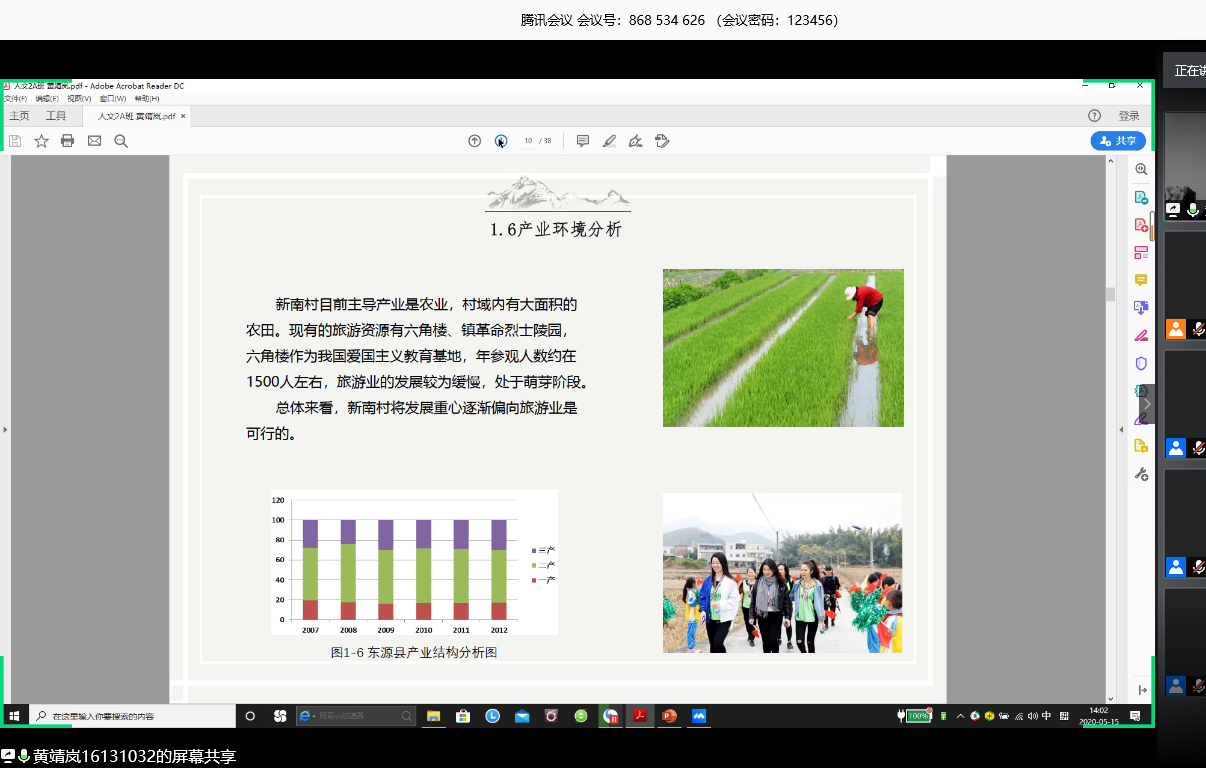Click the 登录 sign-in link

click(1129, 116)
